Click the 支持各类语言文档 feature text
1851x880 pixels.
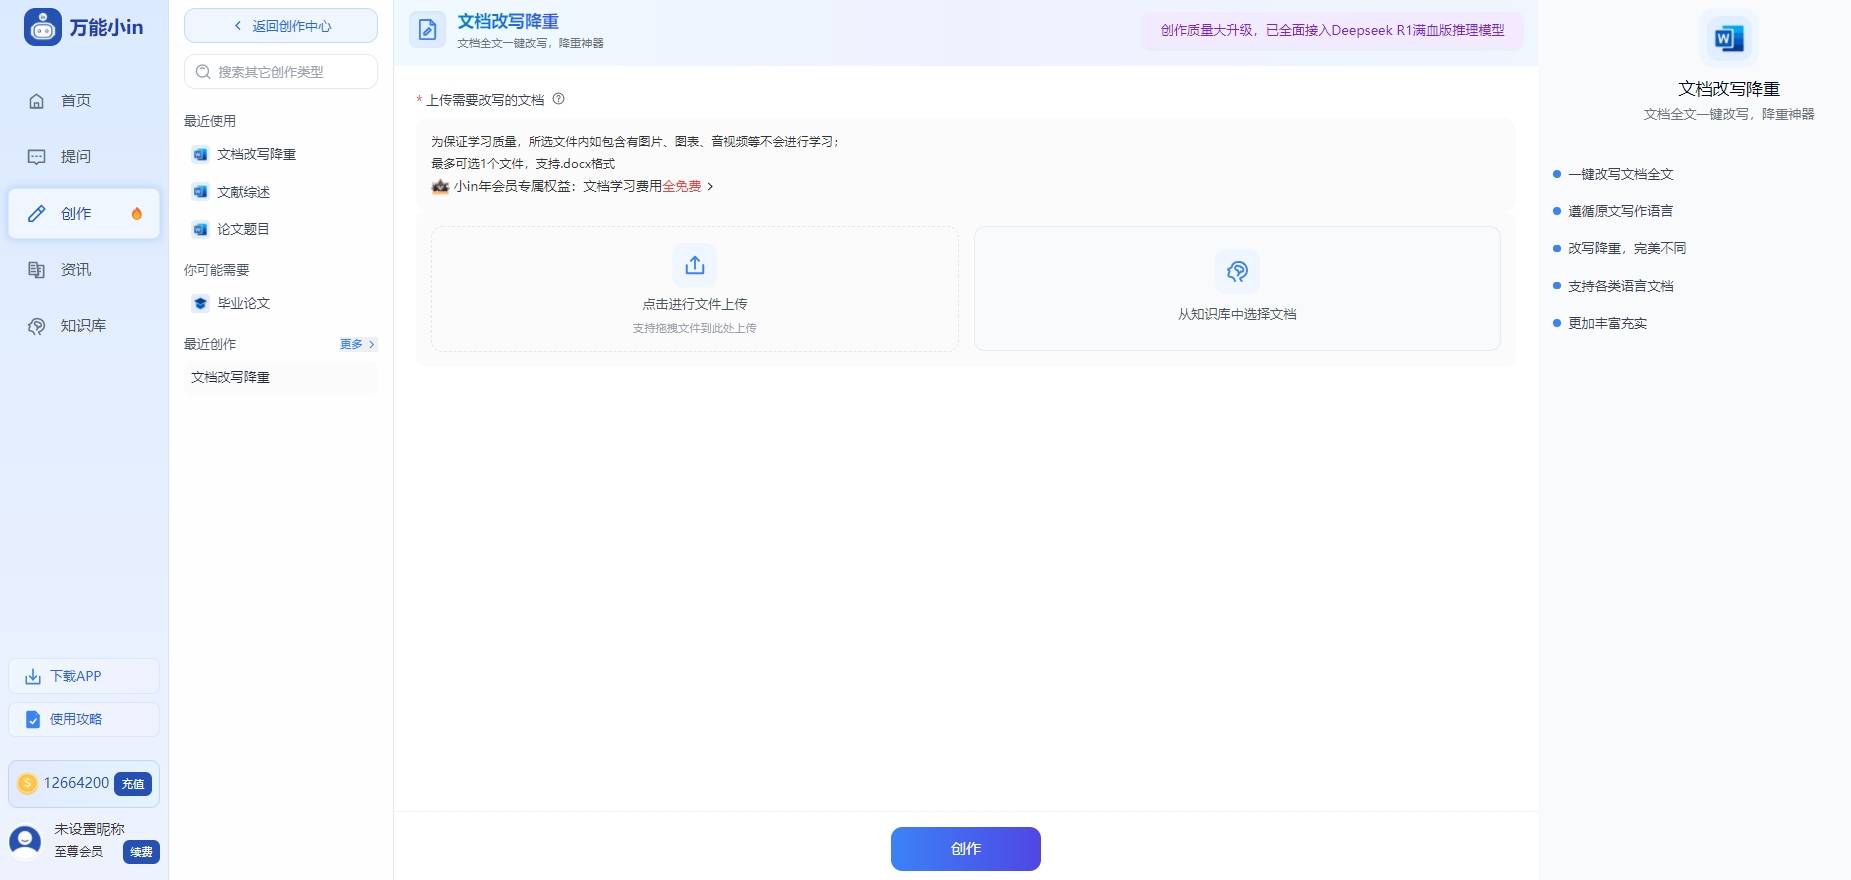click(x=1620, y=286)
